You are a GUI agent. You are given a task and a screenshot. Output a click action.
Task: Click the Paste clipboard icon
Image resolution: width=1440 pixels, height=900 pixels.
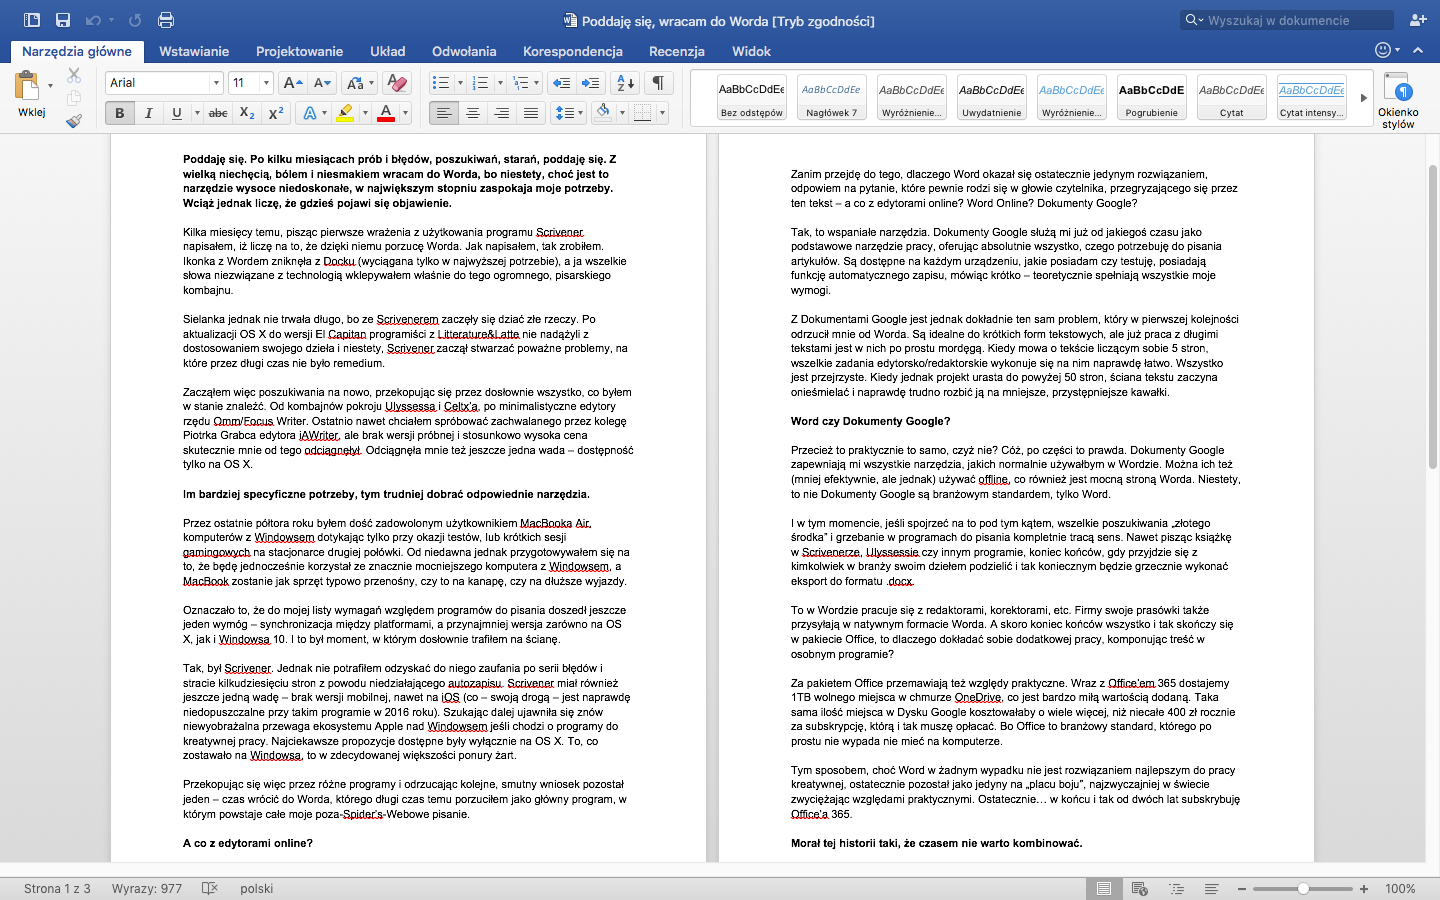point(27,86)
